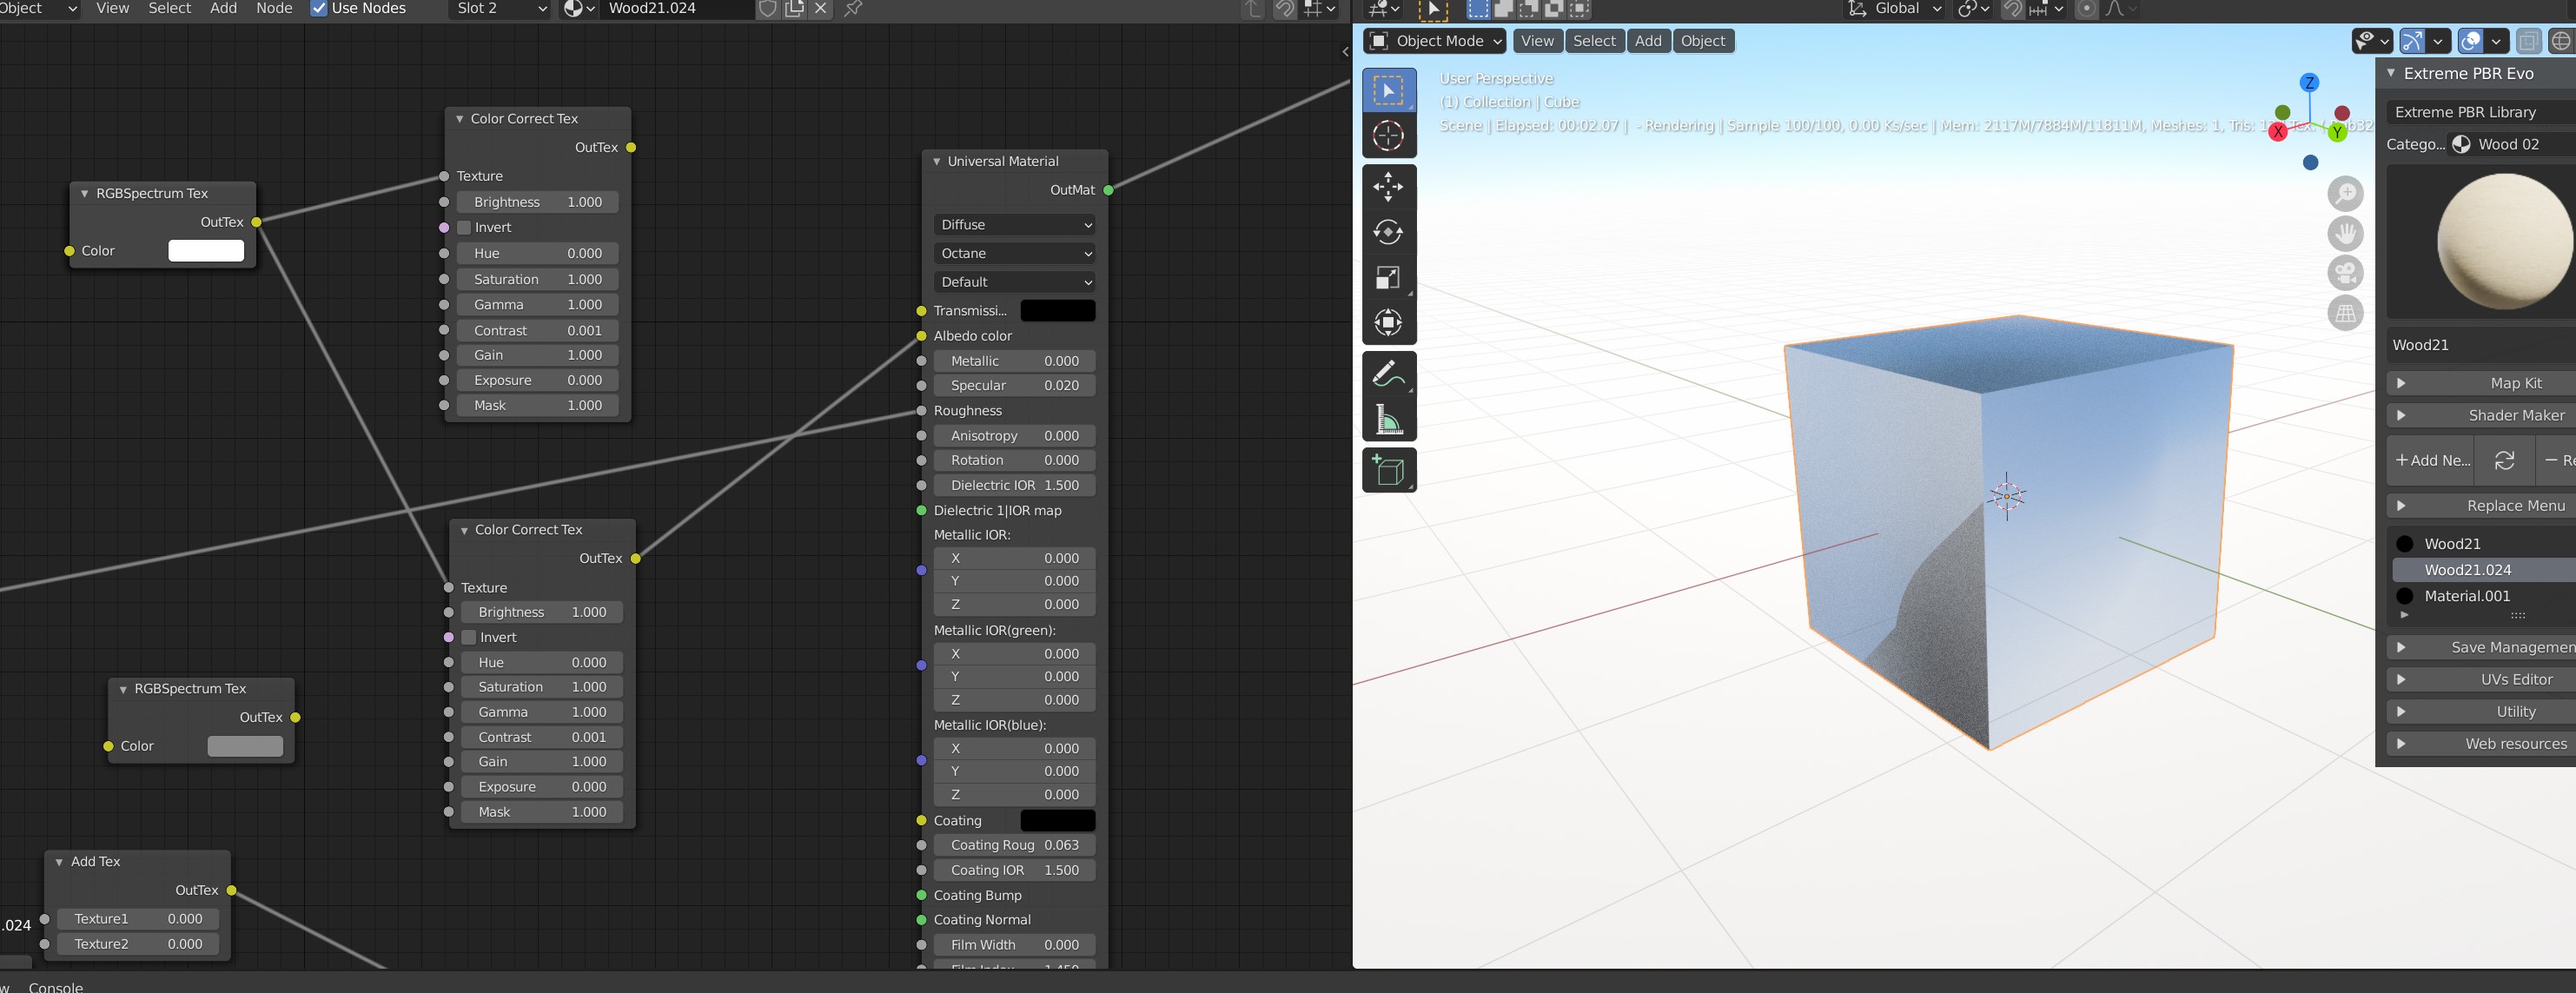Viewport: 2576px width, 993px height.
Task: Enable Invert in upper Color Correct Tex
Action: [465, 228]
